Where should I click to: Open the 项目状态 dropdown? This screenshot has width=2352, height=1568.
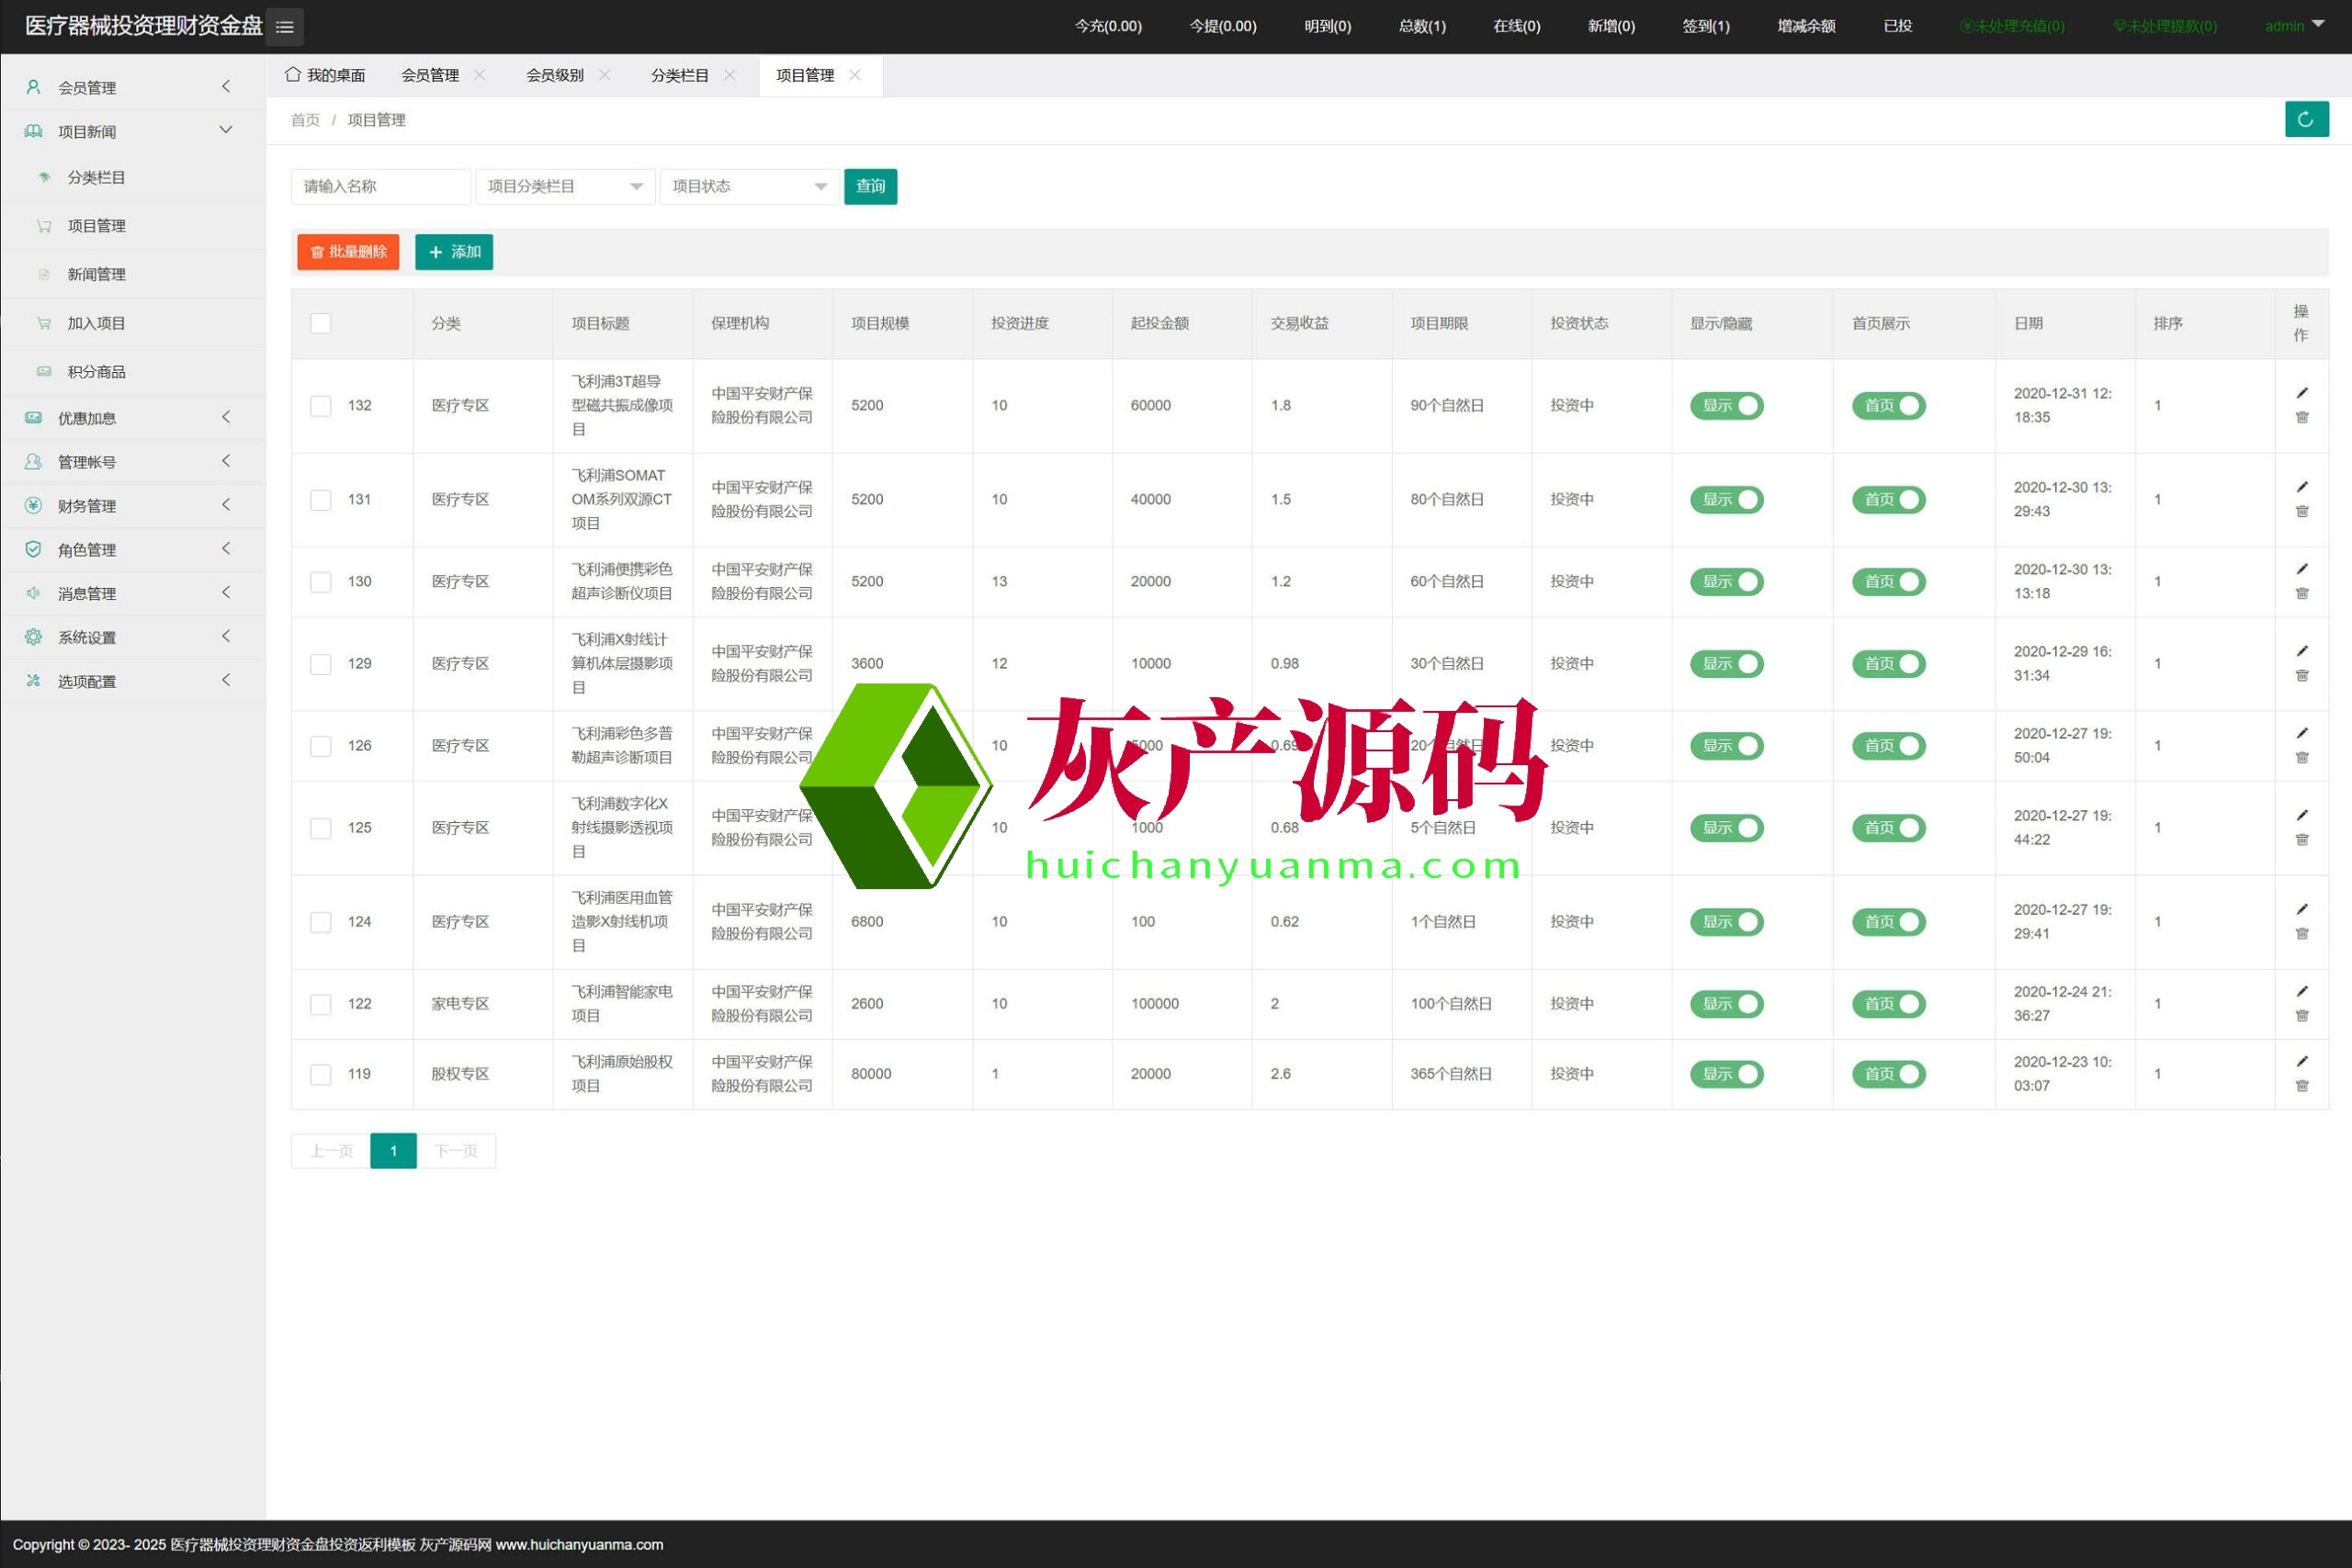(749, 187)
